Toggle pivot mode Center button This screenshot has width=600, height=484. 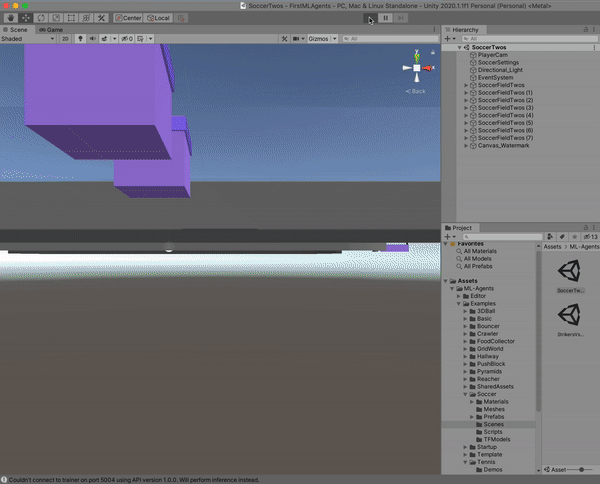128,18
